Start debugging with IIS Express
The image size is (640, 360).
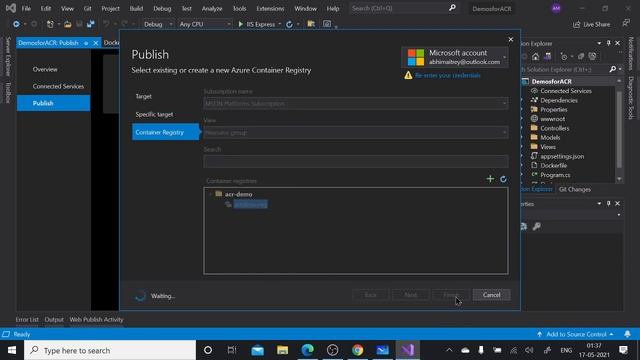[256, 24]
